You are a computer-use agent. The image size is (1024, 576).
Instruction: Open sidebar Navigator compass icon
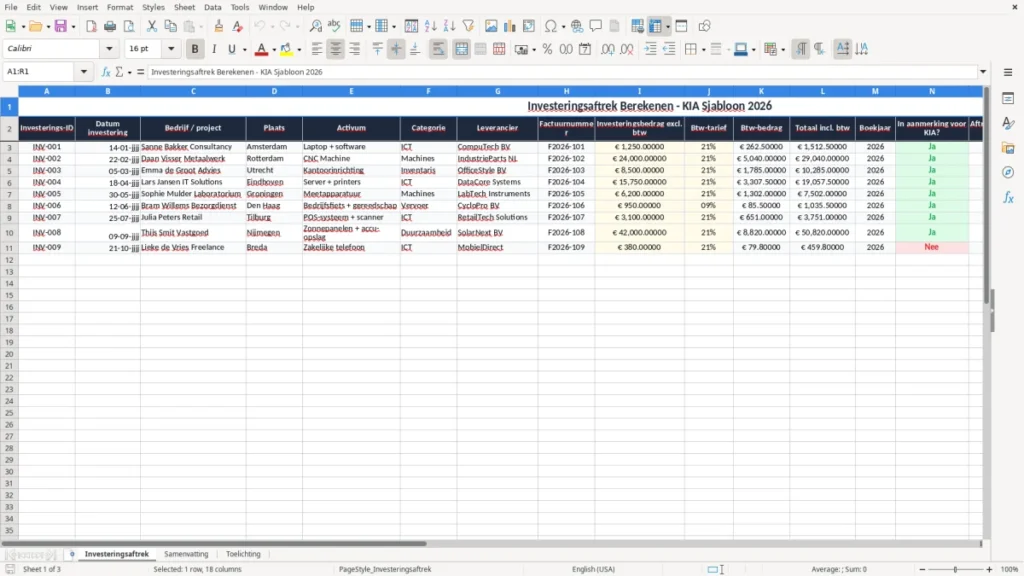(x=1008, y=172)
